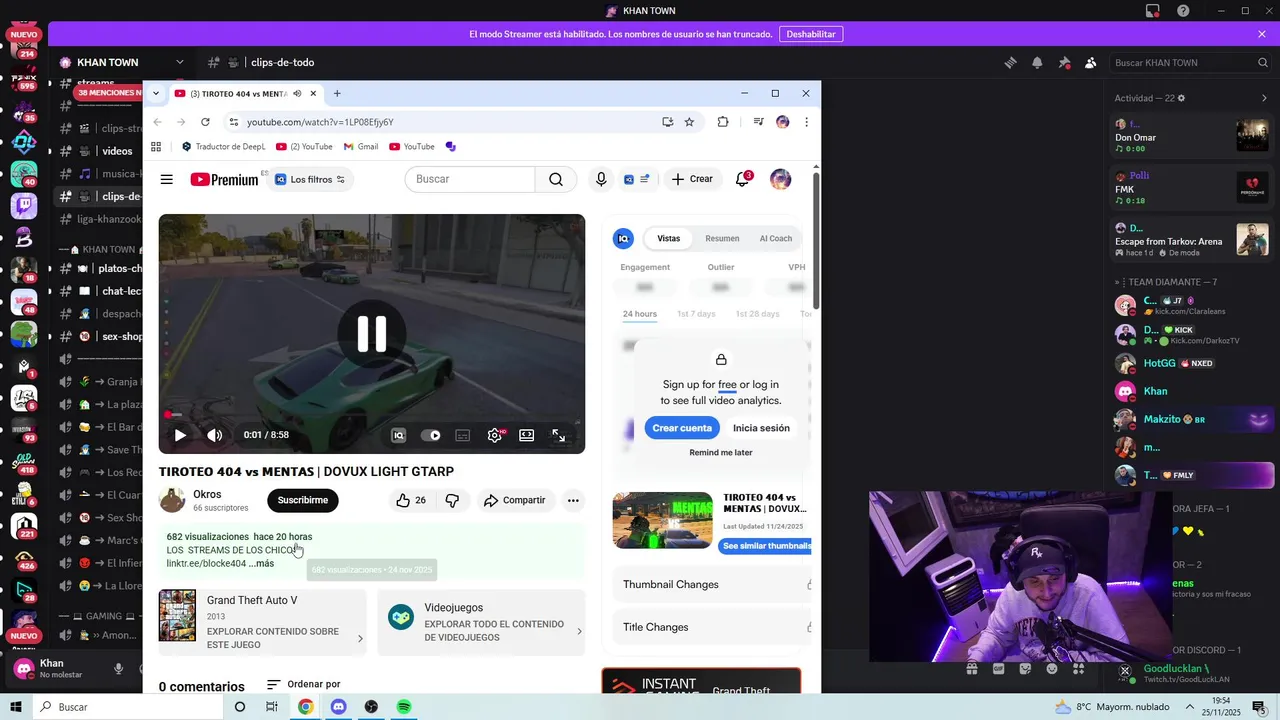Toggle autoplay switch in the player

coord(431,435)
